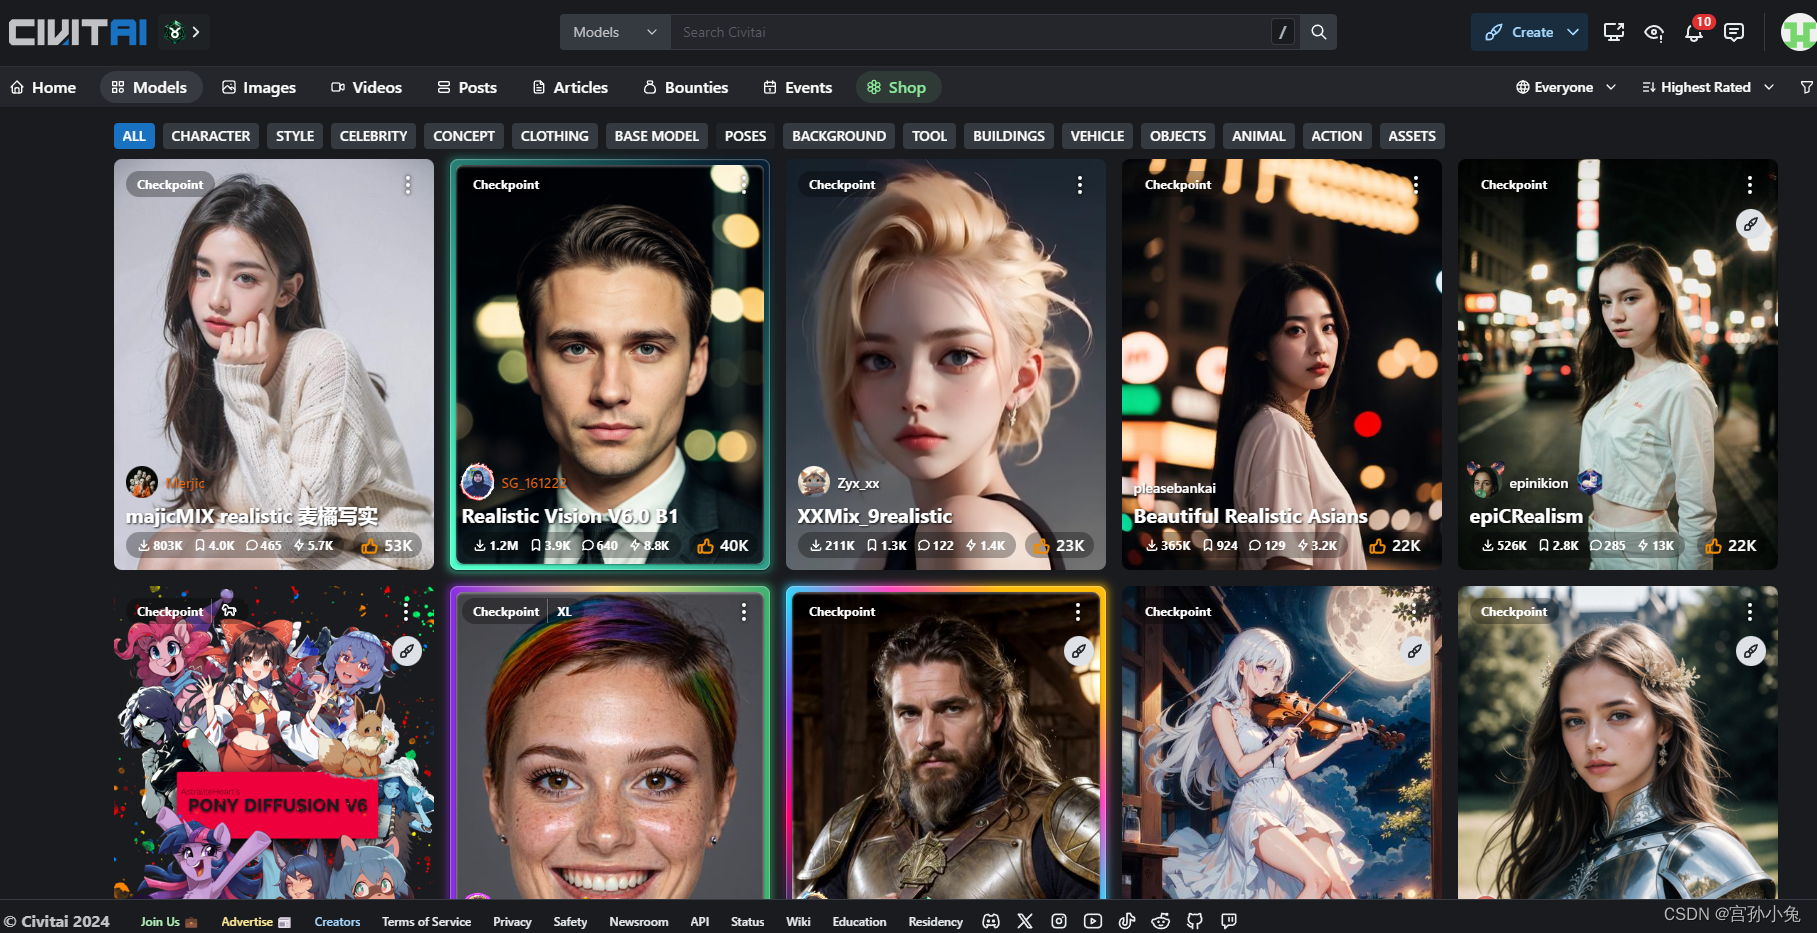Switch to the Bounties tab
Viewport: 1817px width, 933px height.
[x=686, y=87]
